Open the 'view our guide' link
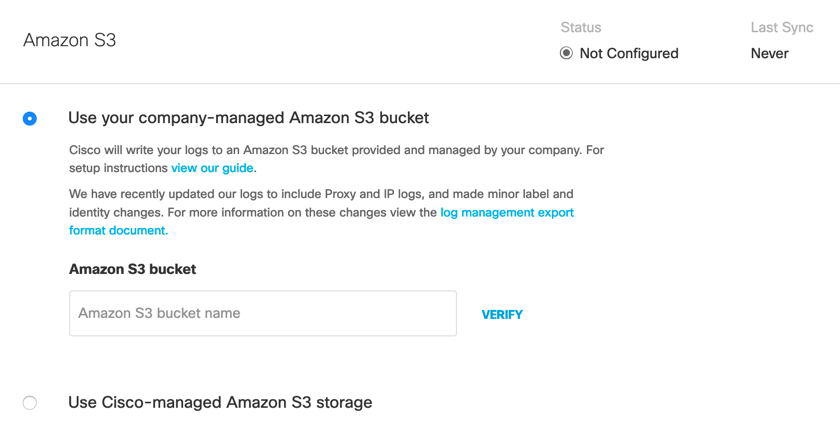 (x=212, y=168)
